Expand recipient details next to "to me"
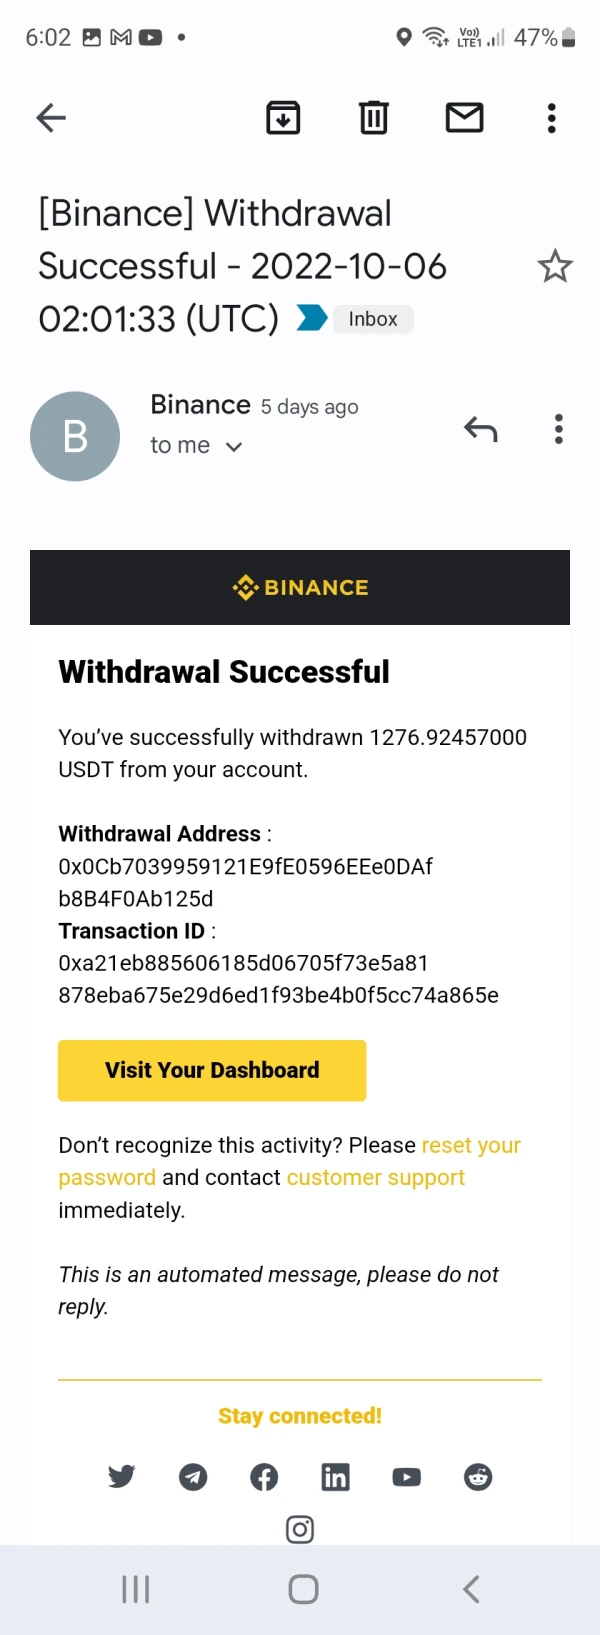Image resolution: width=600 pixels, height=1635 pixels. pos(234,447)
